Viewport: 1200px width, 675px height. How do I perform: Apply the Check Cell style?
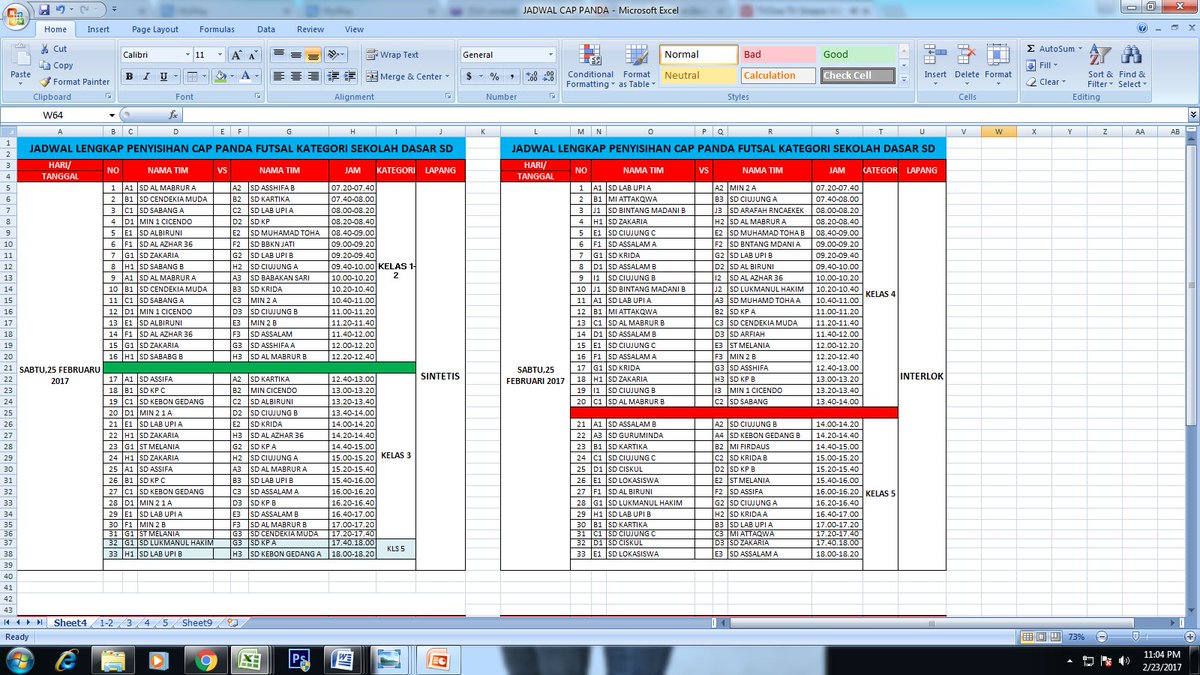click(x=858, y=76)
